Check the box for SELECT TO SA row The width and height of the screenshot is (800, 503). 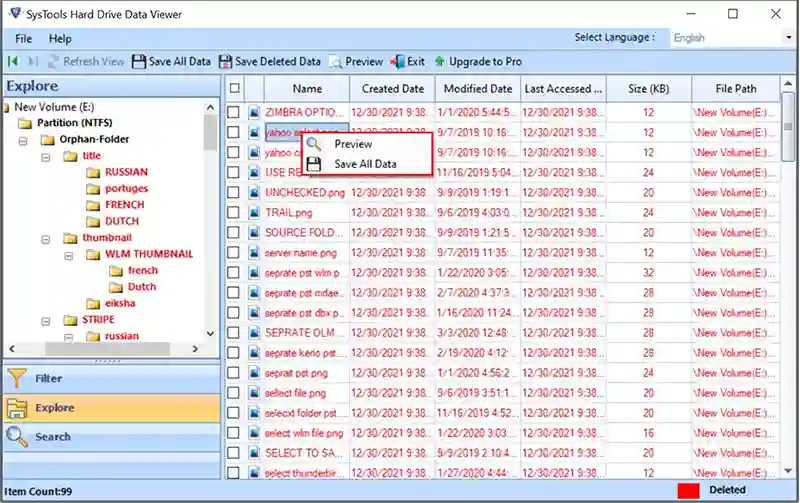[233, 453]
